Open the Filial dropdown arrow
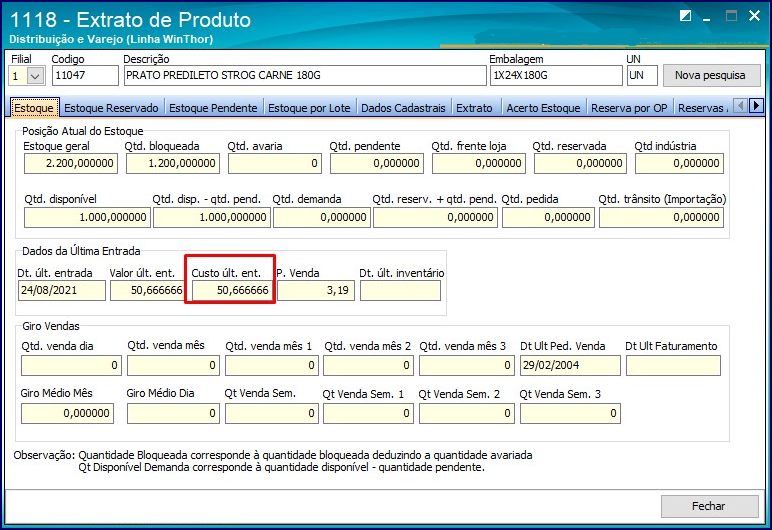Screen dimensions: 772x530 click(35, 76)
